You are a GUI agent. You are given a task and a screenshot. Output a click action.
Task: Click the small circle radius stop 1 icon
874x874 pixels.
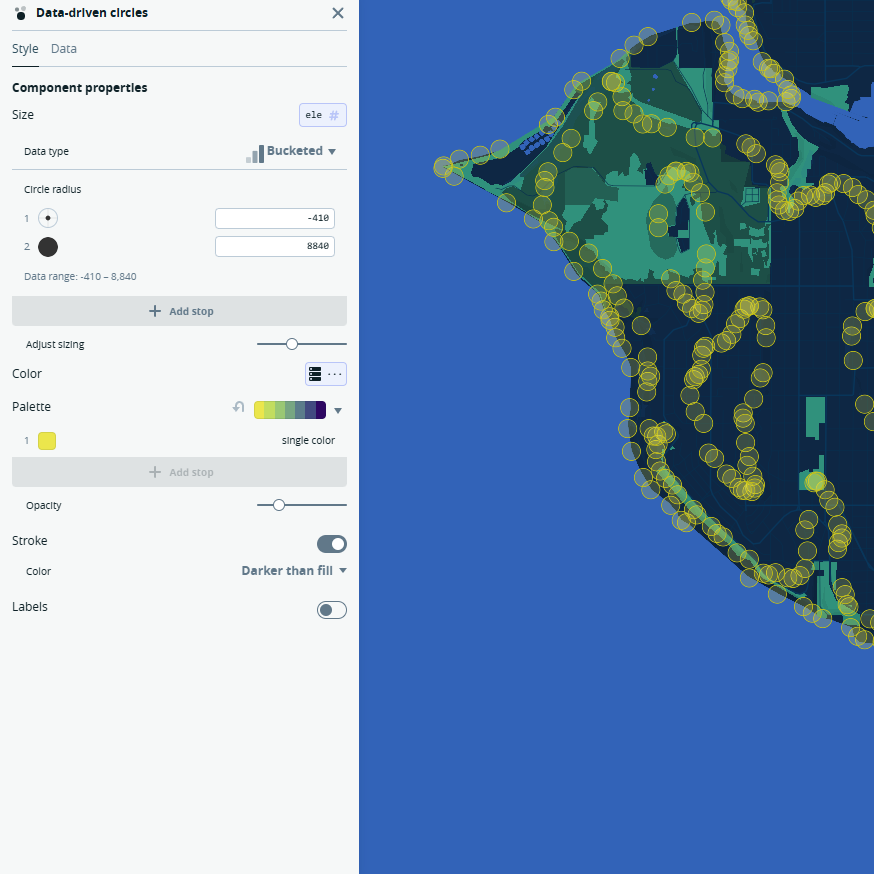point(47,218)
